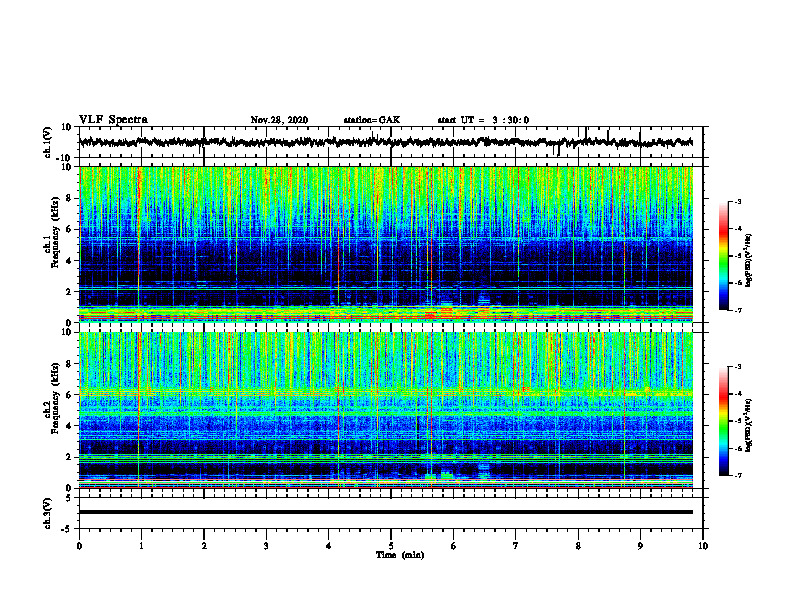Select the "VLF Spectra" title text
This screenshot has width=792, height=612.
tap(113, 120)
